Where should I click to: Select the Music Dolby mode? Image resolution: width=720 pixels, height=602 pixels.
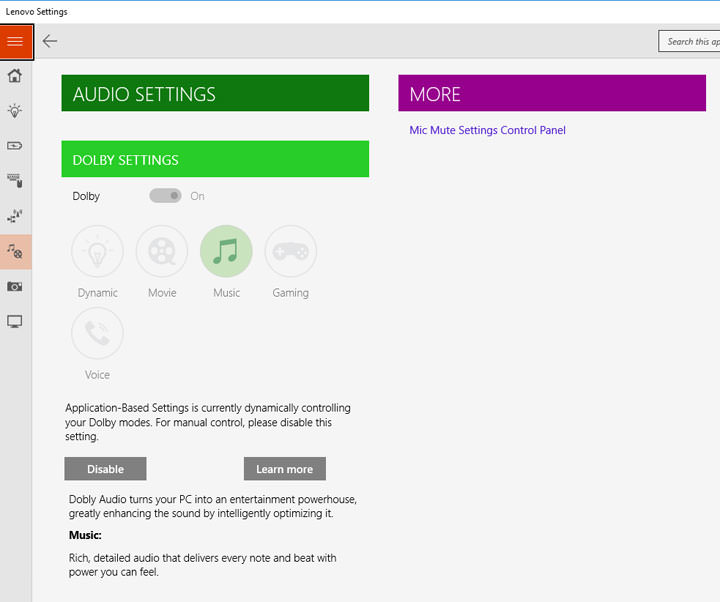coord(226,251)
